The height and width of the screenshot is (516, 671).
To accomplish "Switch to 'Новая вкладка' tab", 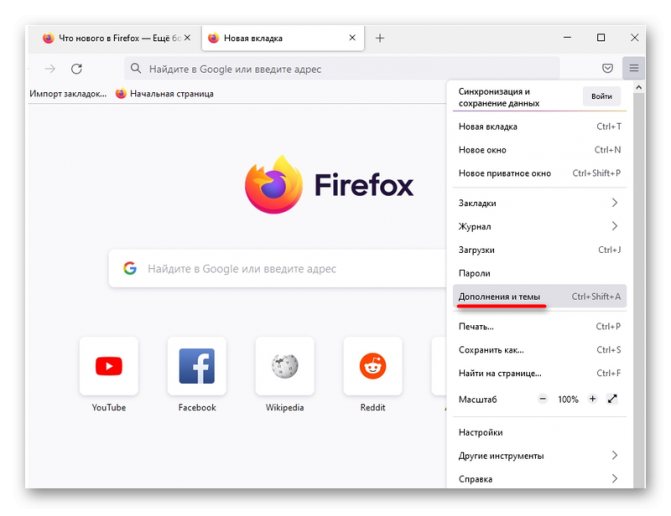I will click(282, 38).
